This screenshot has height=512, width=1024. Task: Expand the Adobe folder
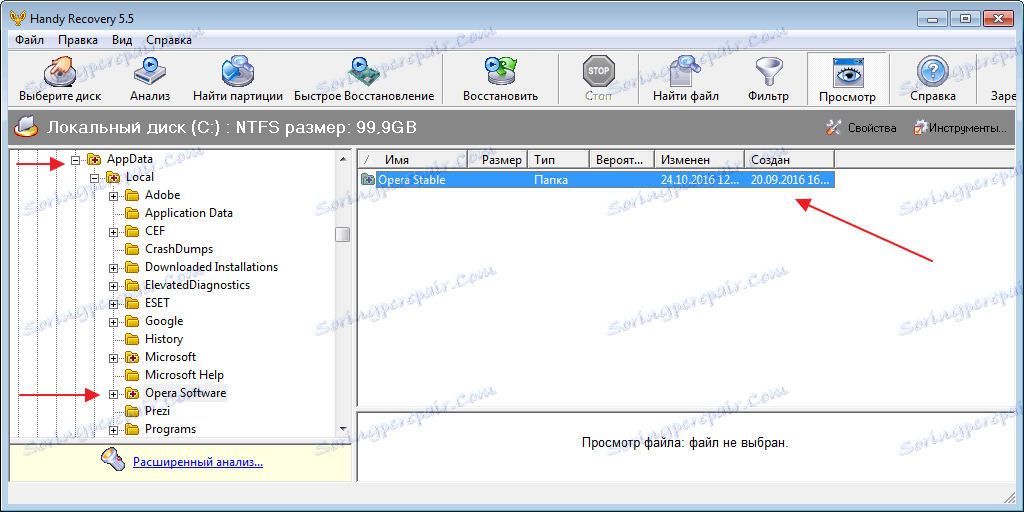click(x=113, y=195)
